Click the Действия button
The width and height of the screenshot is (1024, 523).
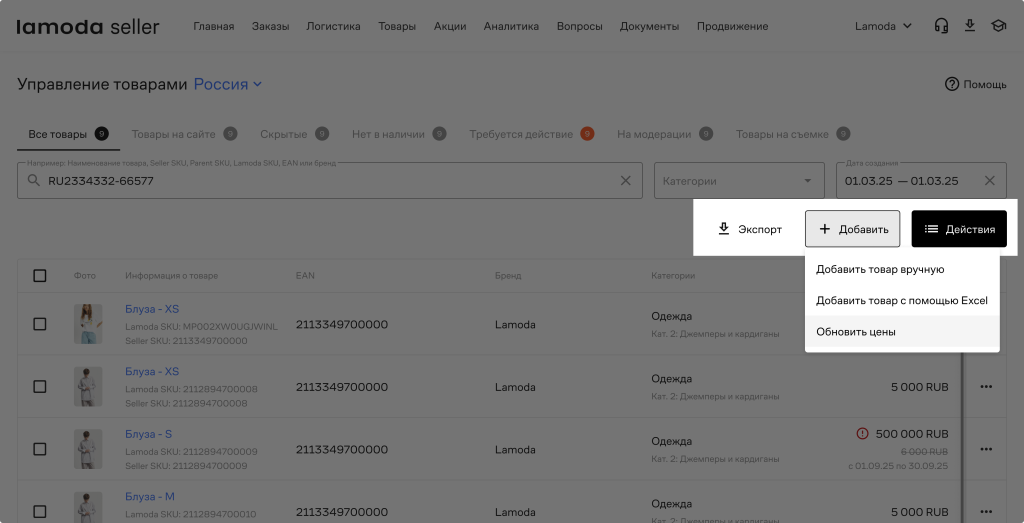959,229
